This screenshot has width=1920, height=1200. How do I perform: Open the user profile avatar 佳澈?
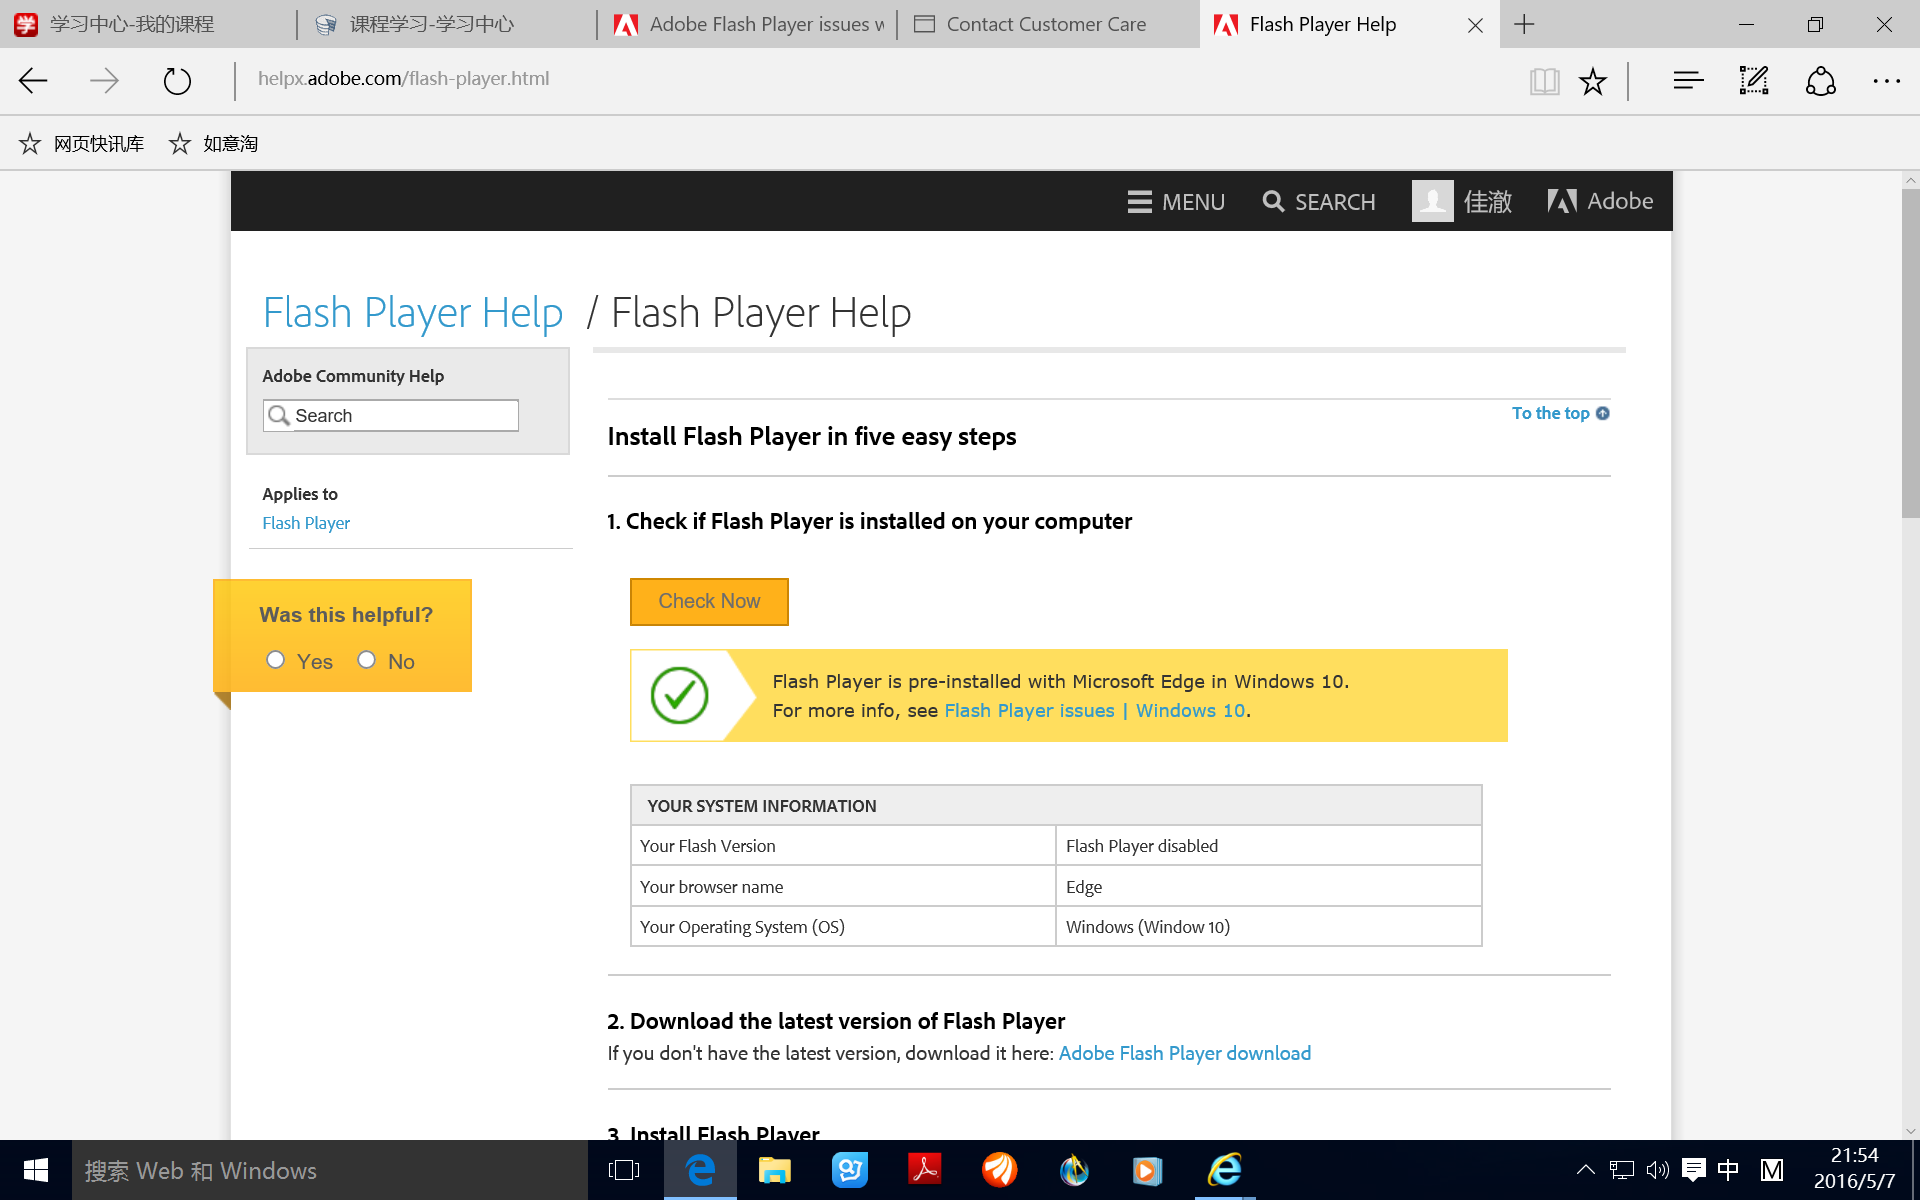click(x=1461, y=201)
